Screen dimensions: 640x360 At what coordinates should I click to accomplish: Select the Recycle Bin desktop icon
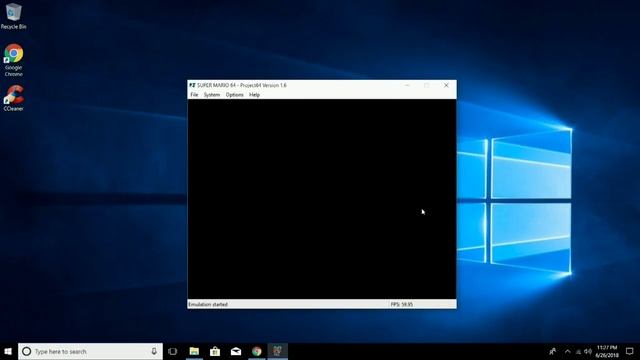click(x=13, y=16)
